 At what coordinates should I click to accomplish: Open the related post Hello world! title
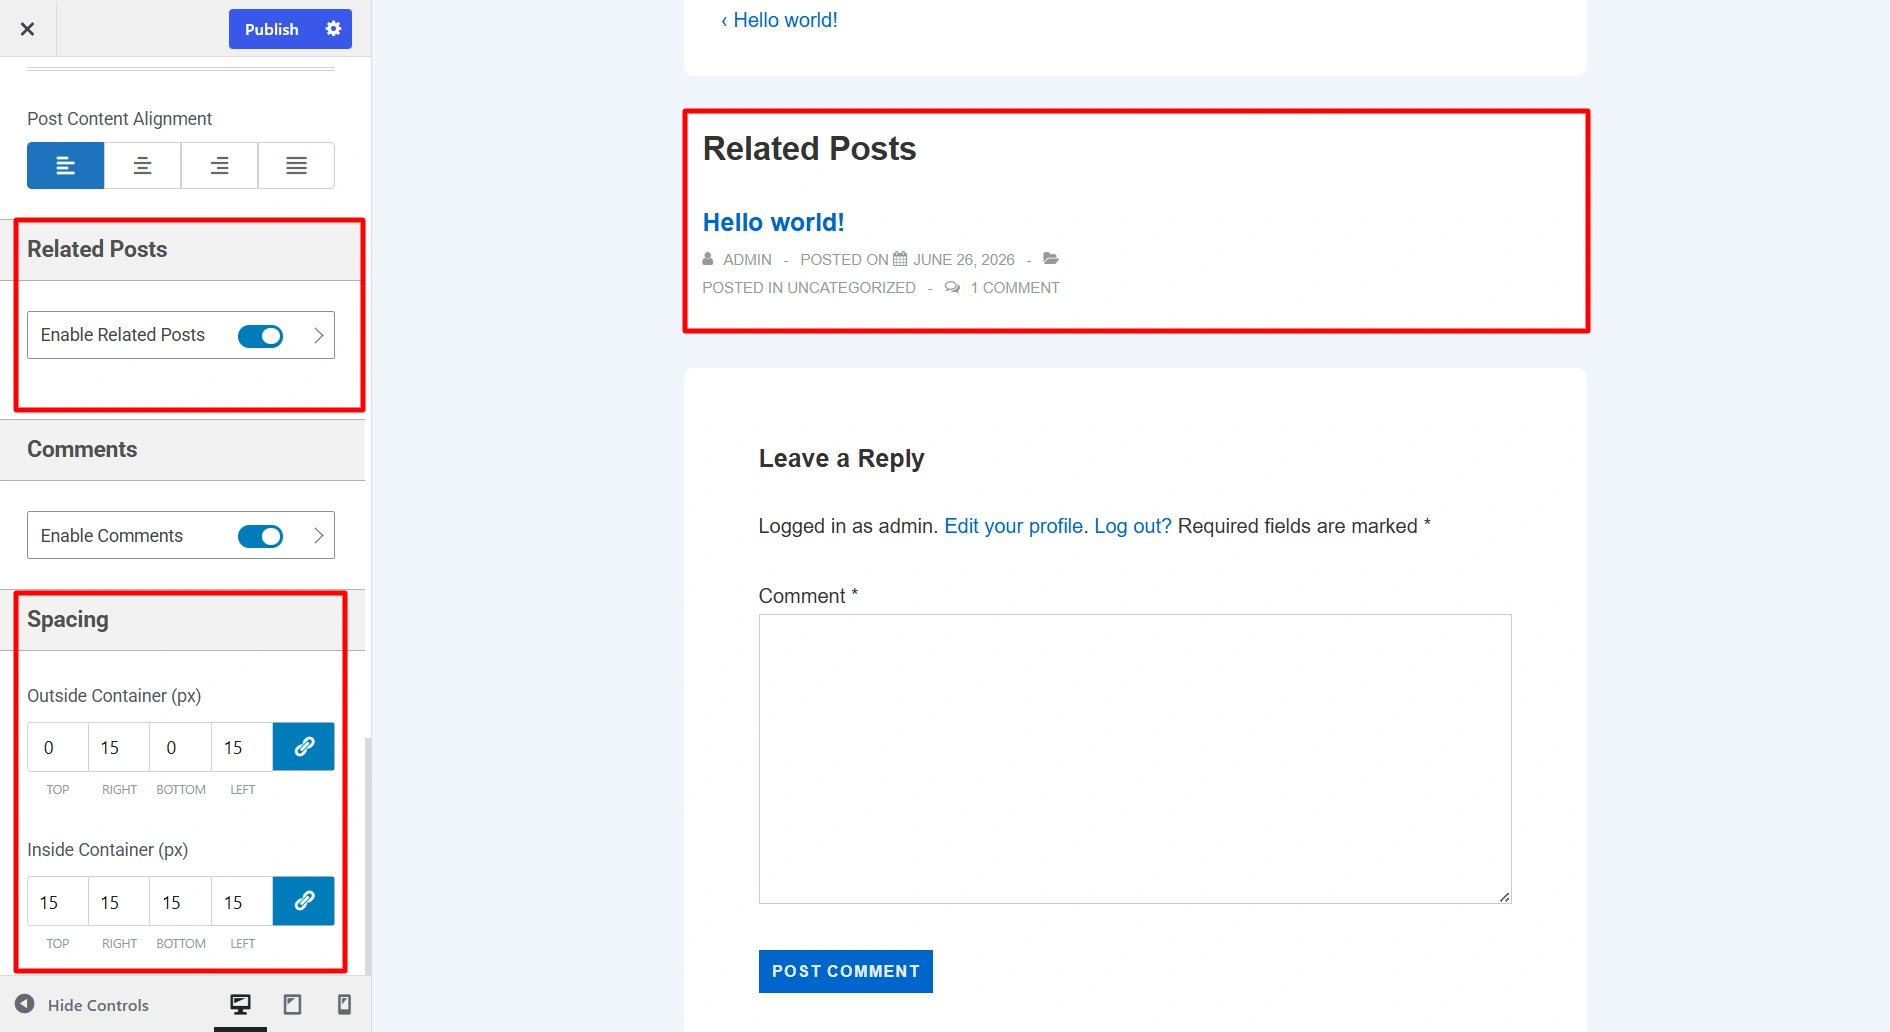click(x=773, y=222)
